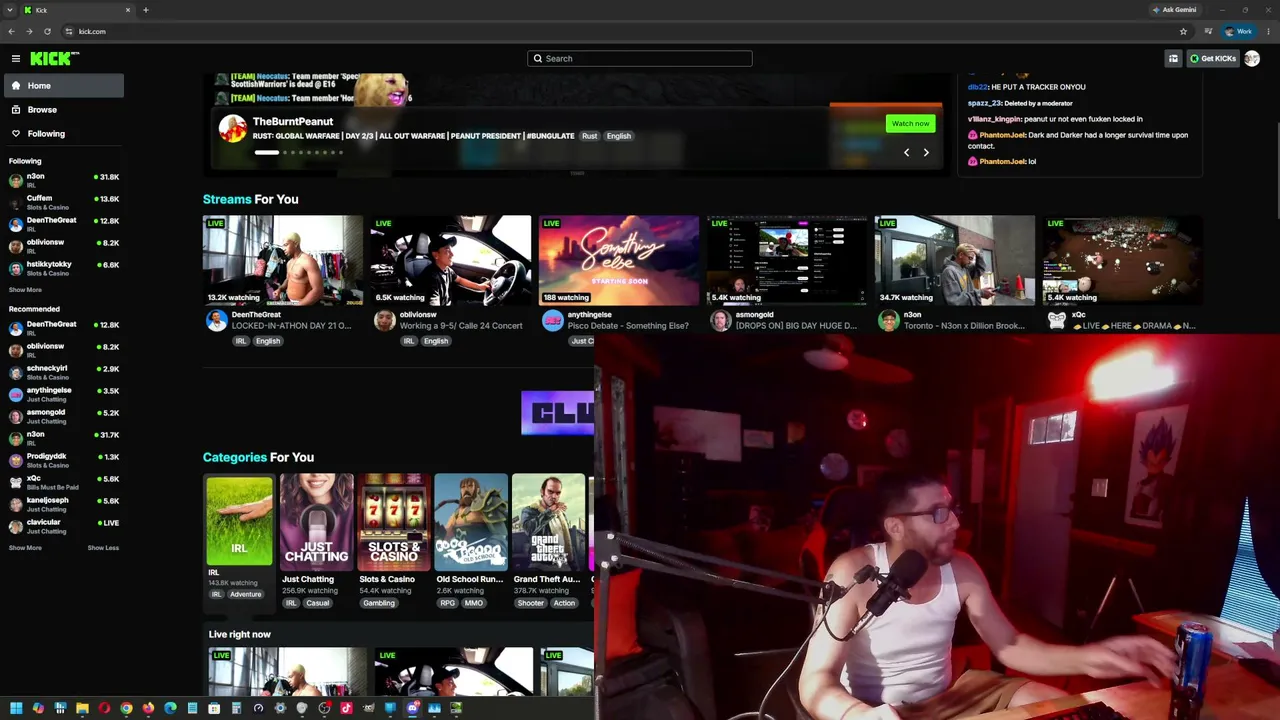Image resolution: width=1280 pixels, height=720 pixels.
Task: Open Discord from the taskbar
Action: point(412,708)
